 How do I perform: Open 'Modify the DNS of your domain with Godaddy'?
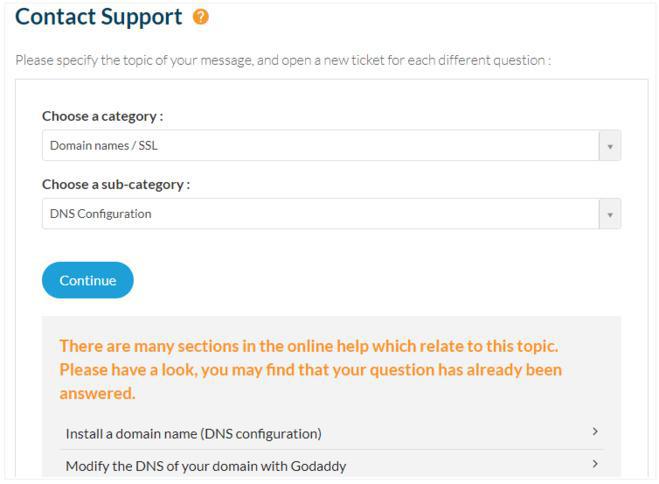pyautogui.click(x=205, y=466)
